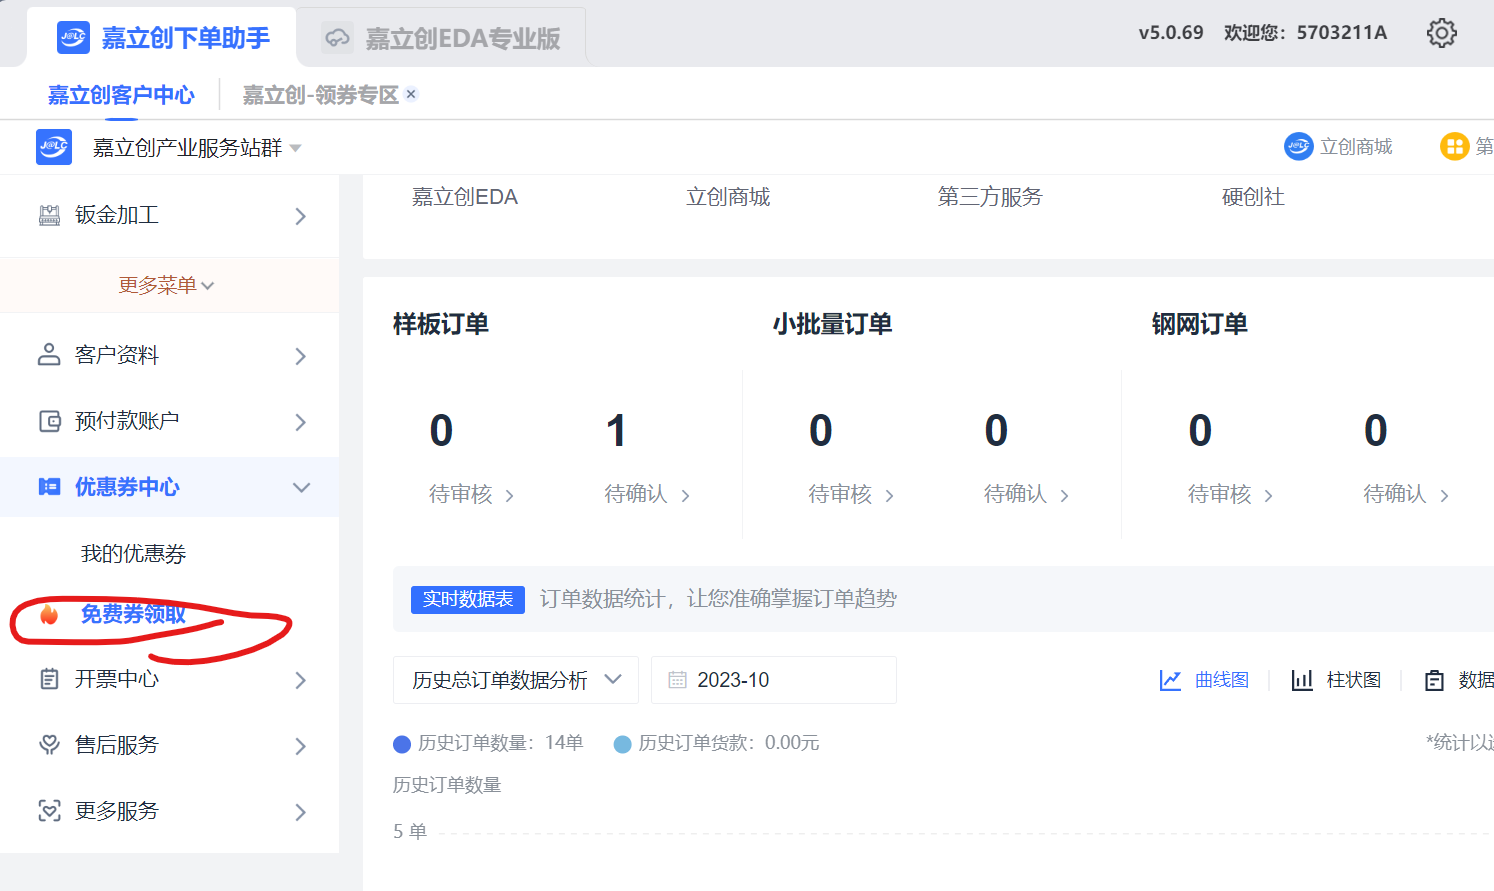View 小批量订单 待审核 orders

click(851, 494)
